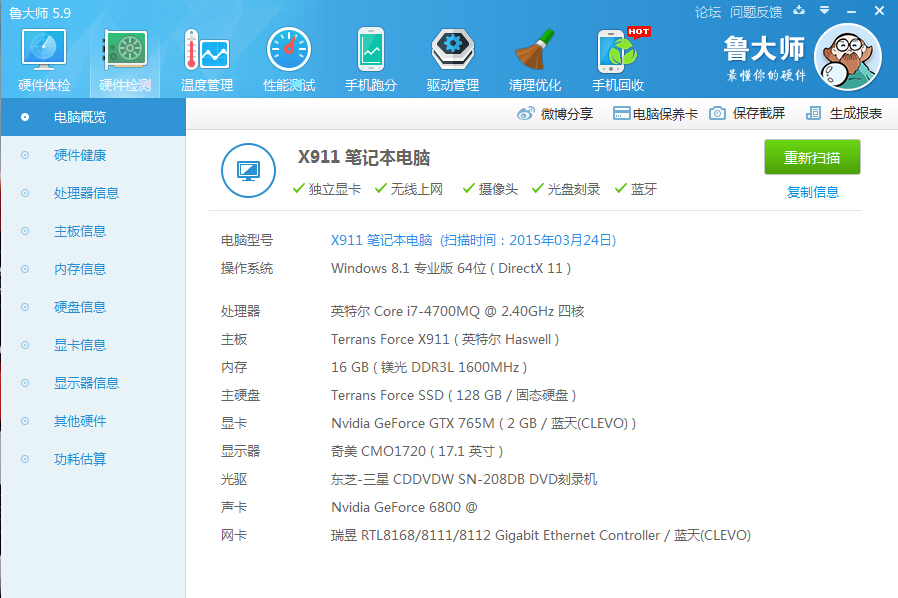Open 硬件体检 hardware checkup icon
This screenshot has height=598, width=898.
[x=44, y=60]
